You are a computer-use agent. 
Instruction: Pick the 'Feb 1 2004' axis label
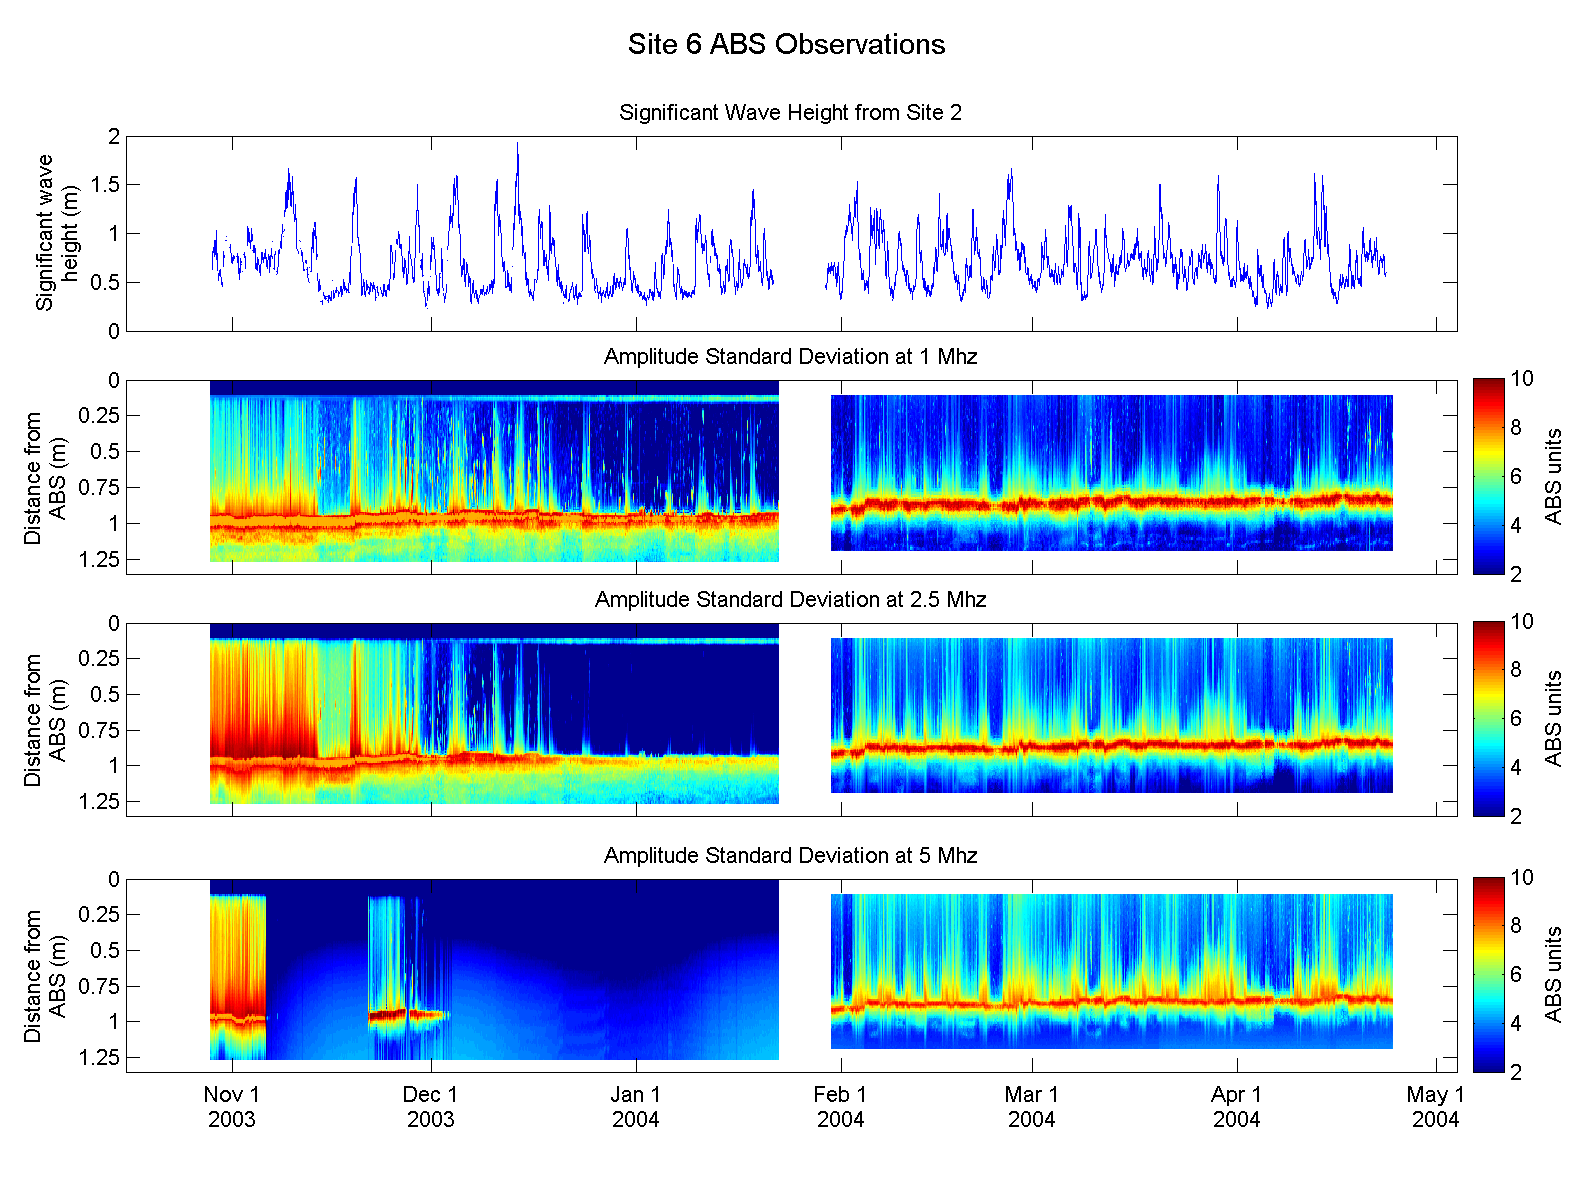click(x=840, y=1107)
